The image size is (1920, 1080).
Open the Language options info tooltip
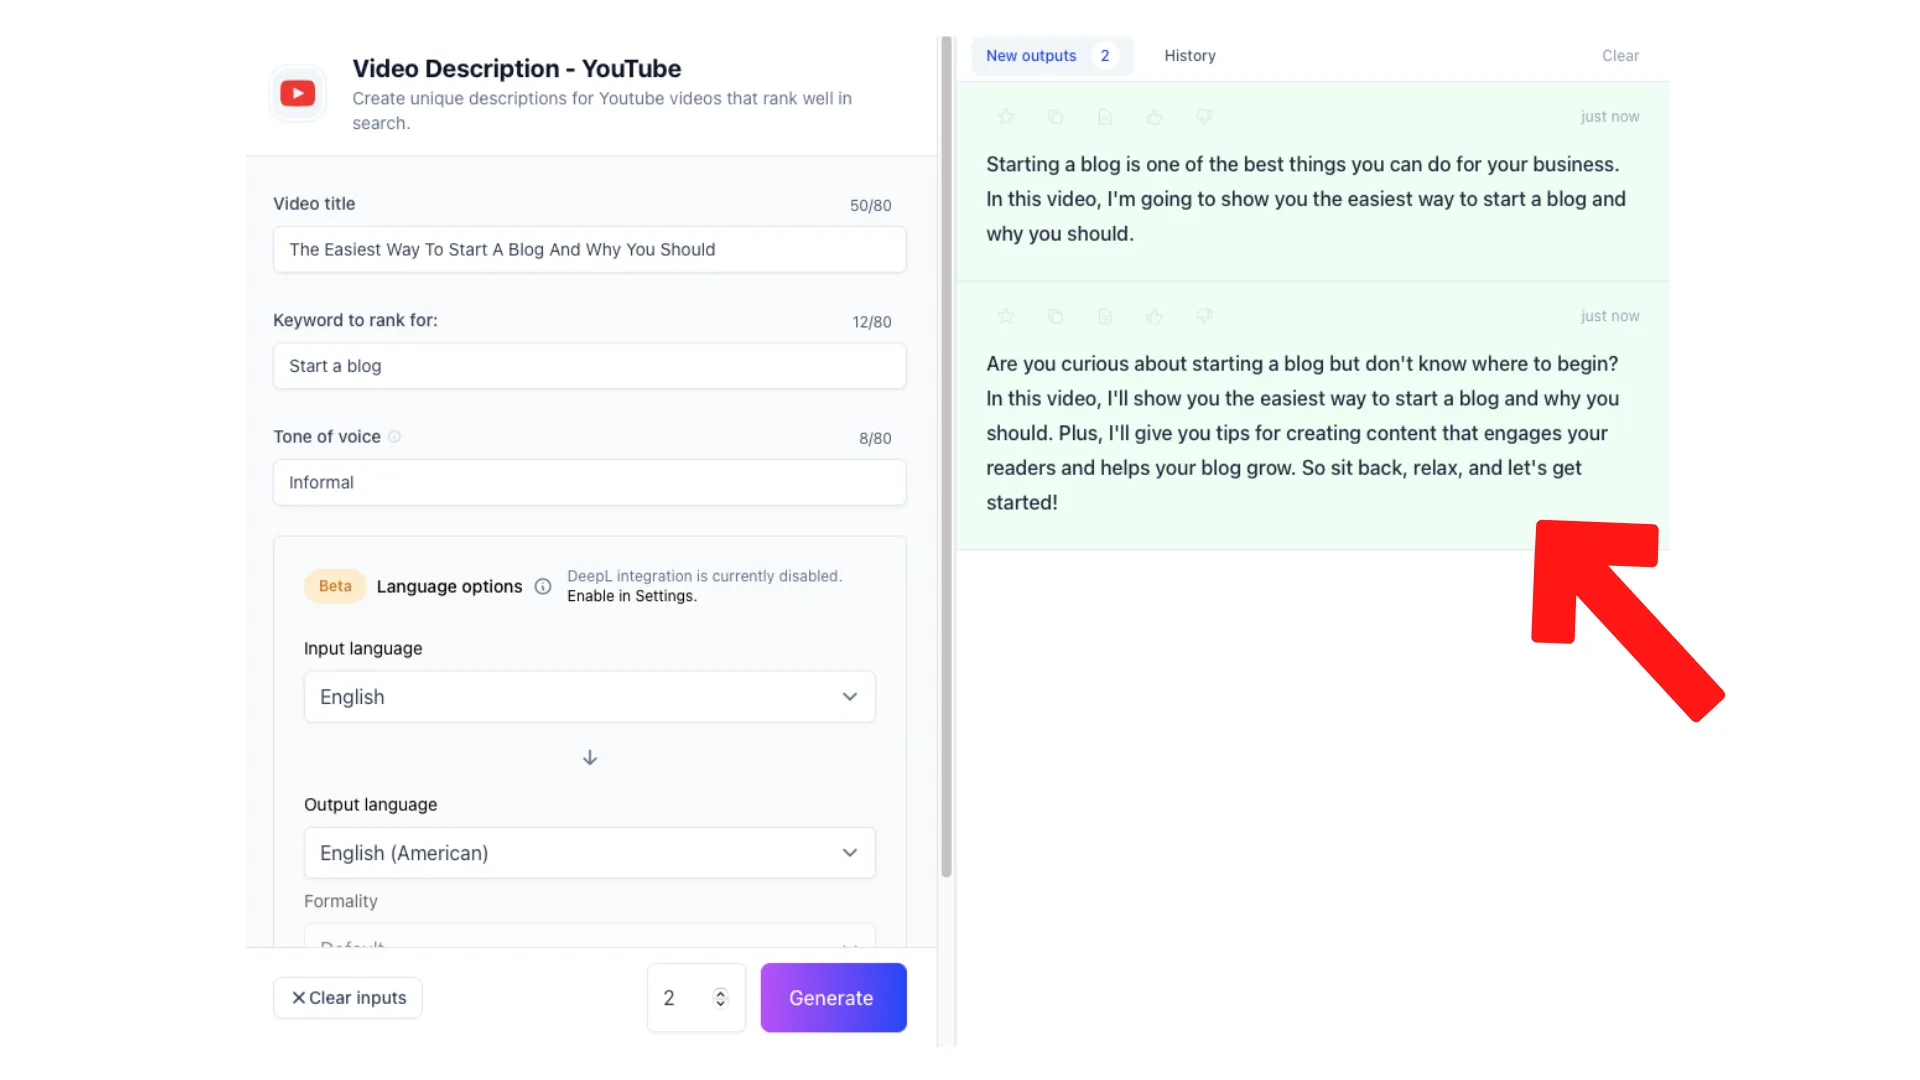coord(543,586)
